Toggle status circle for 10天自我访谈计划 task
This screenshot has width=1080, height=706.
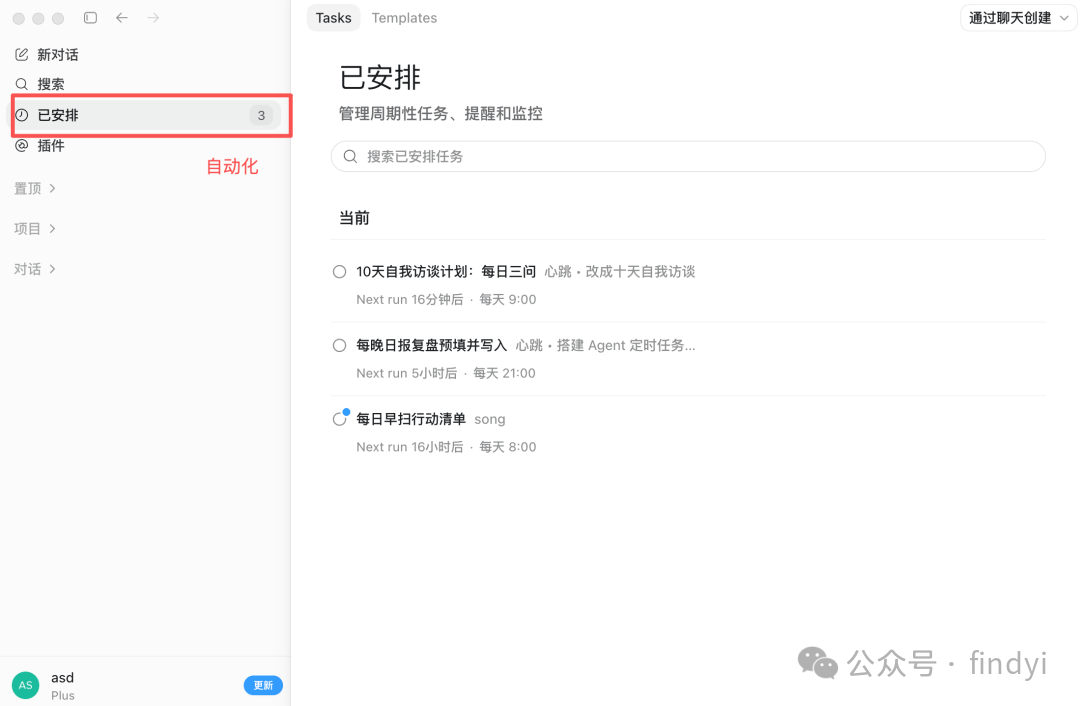tap(340, 271)
